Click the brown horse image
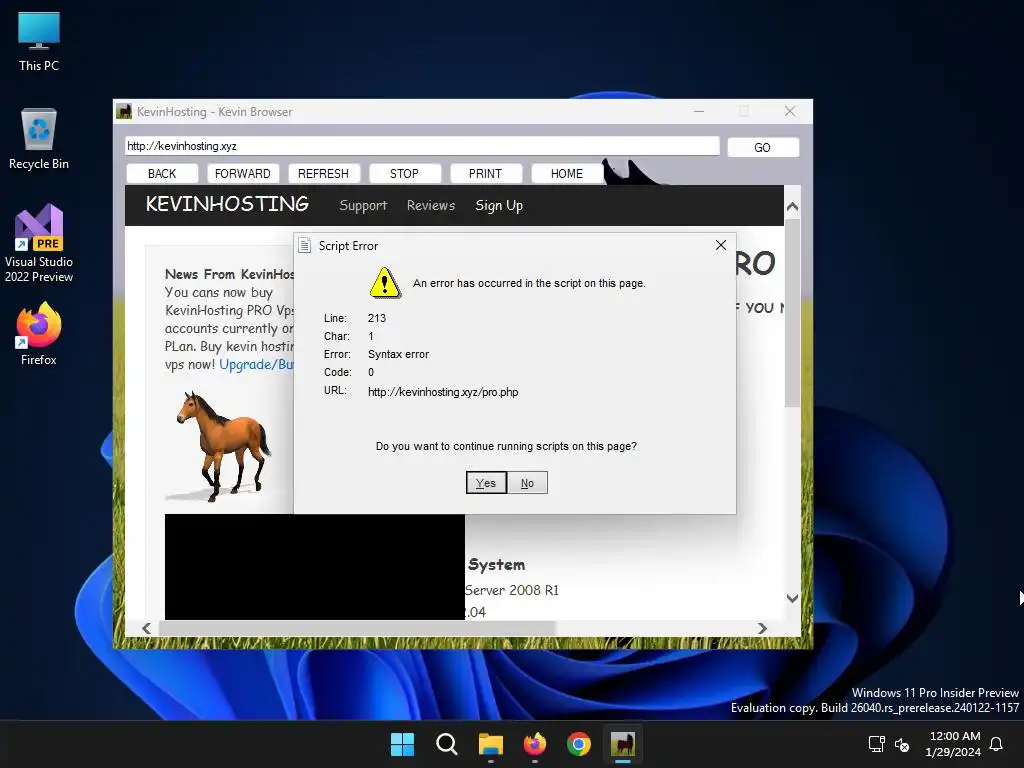1024x768 pixels. coord(223,447)
